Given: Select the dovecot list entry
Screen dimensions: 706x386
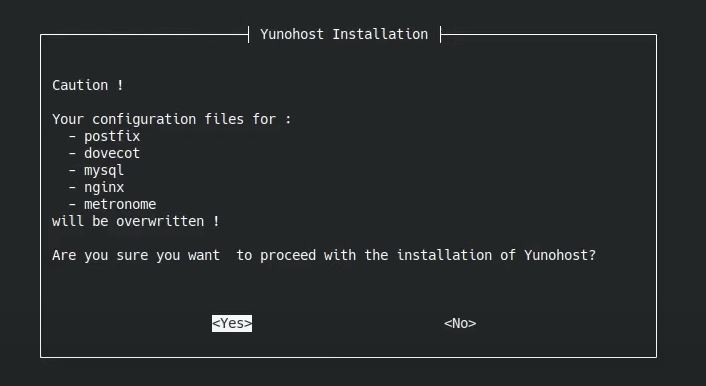Looking at the screenshot, I should tap(112, 153).
